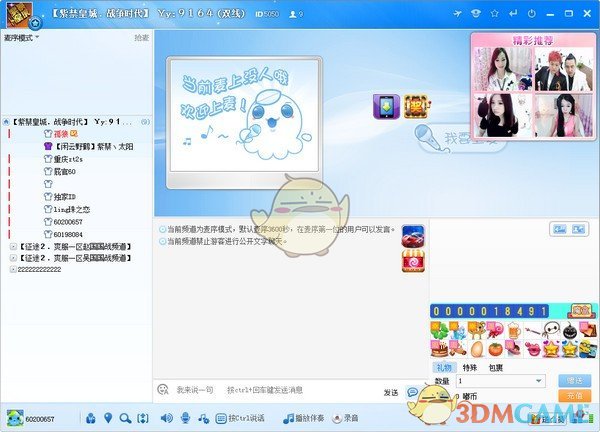Focus the 我来说一句 chat input field
Viewport: 600px width, 432px height.
[x=268, y=390]
